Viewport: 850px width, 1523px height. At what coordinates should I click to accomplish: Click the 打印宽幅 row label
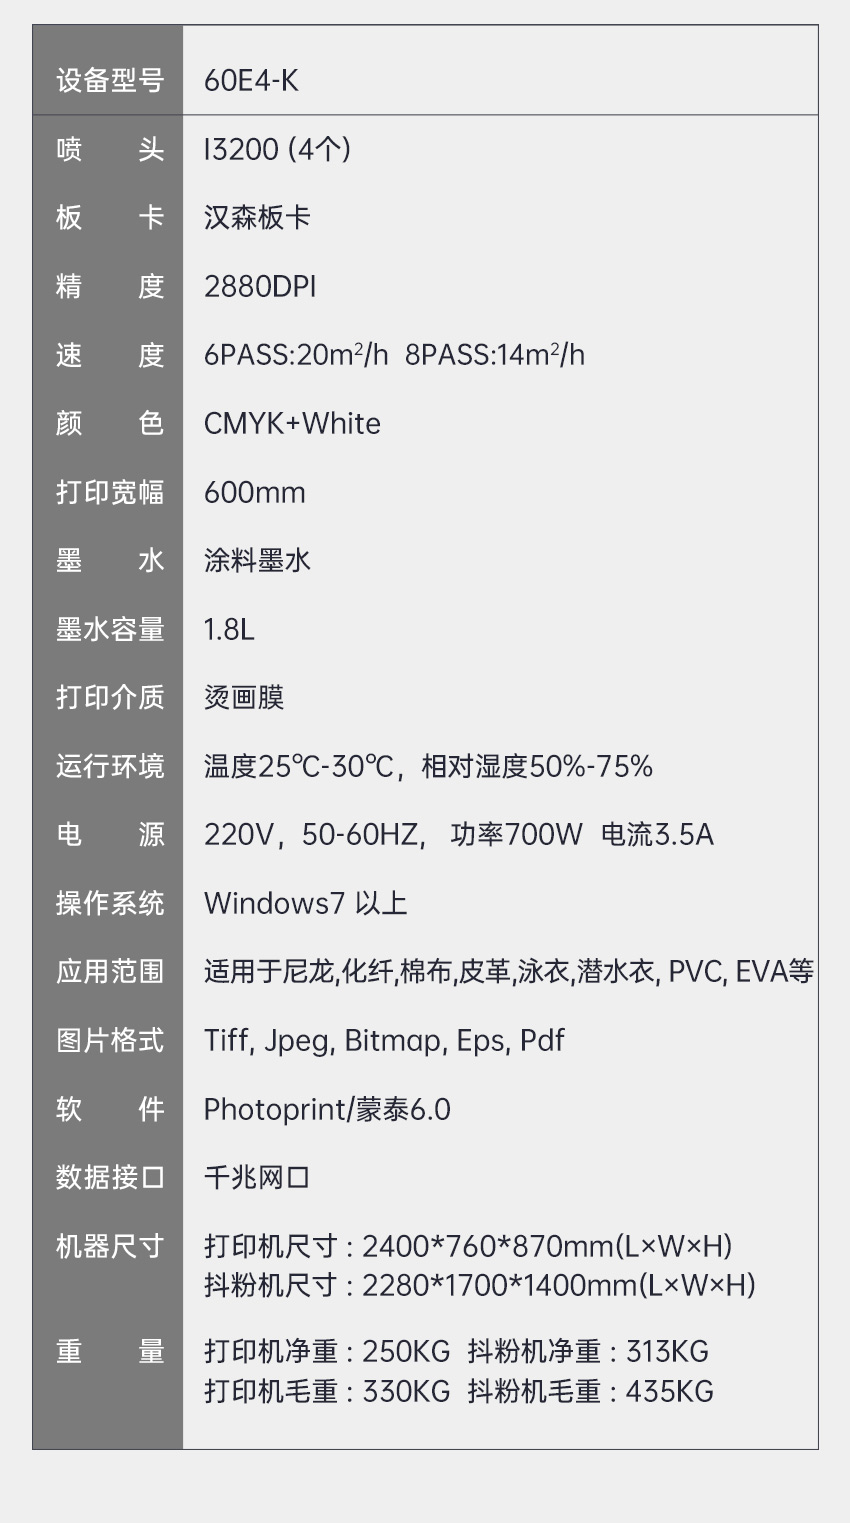point(109,493)
